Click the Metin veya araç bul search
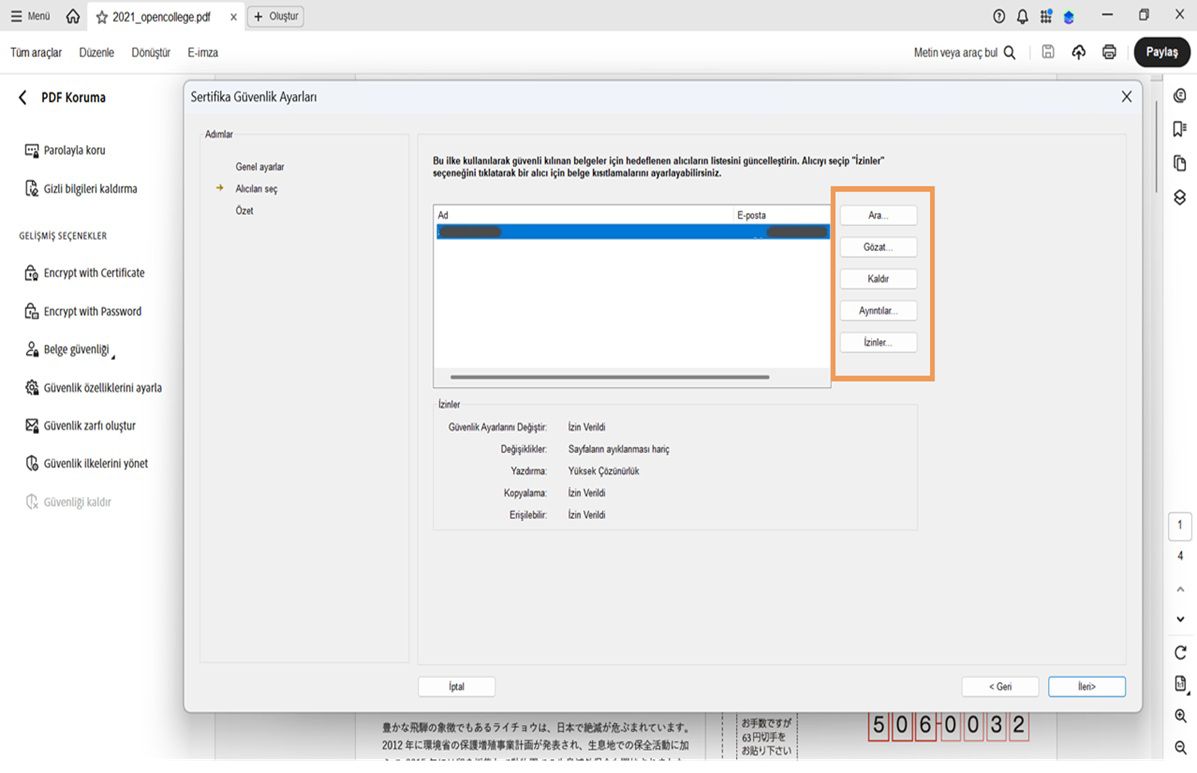This screenshot has width=1197, height=773. (x=964, y=53)
